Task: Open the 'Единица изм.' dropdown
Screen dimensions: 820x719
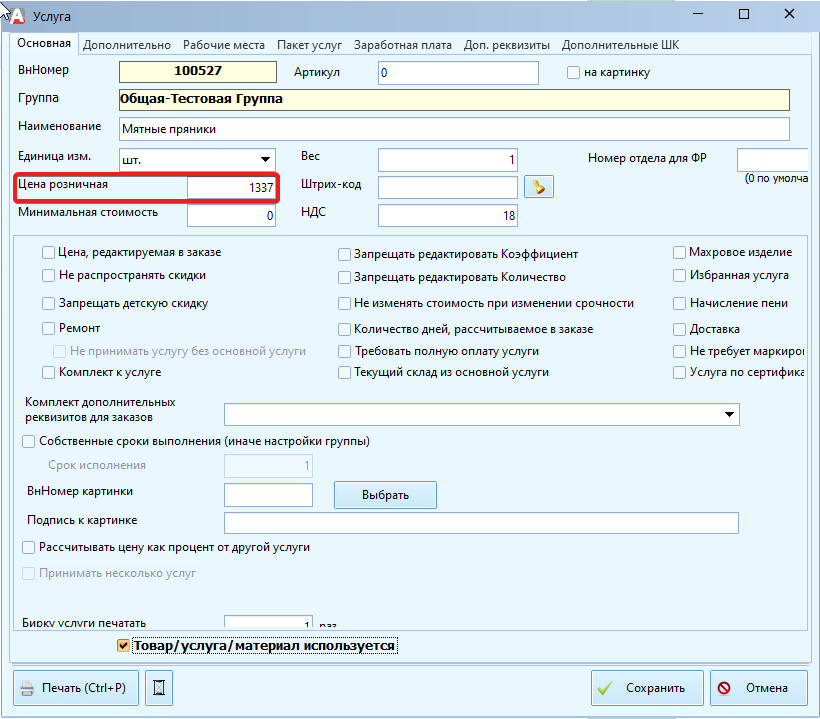Action: (197, 159)
